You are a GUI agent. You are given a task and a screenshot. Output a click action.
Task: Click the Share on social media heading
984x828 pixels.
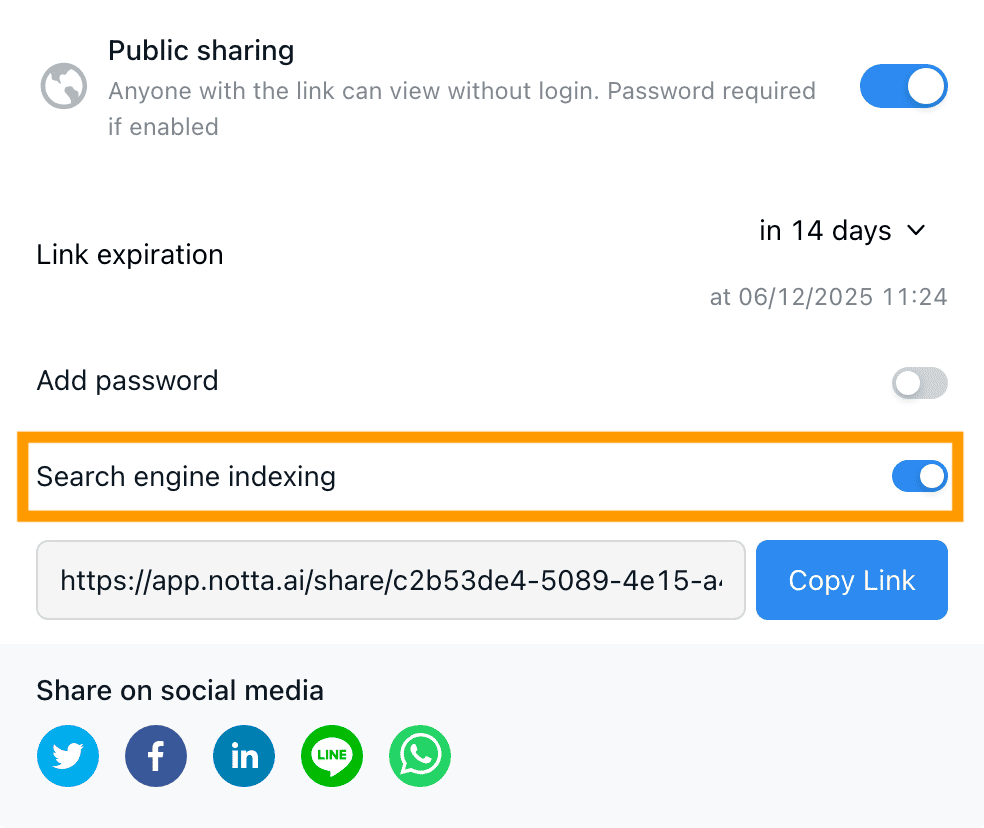click(180, 691)
